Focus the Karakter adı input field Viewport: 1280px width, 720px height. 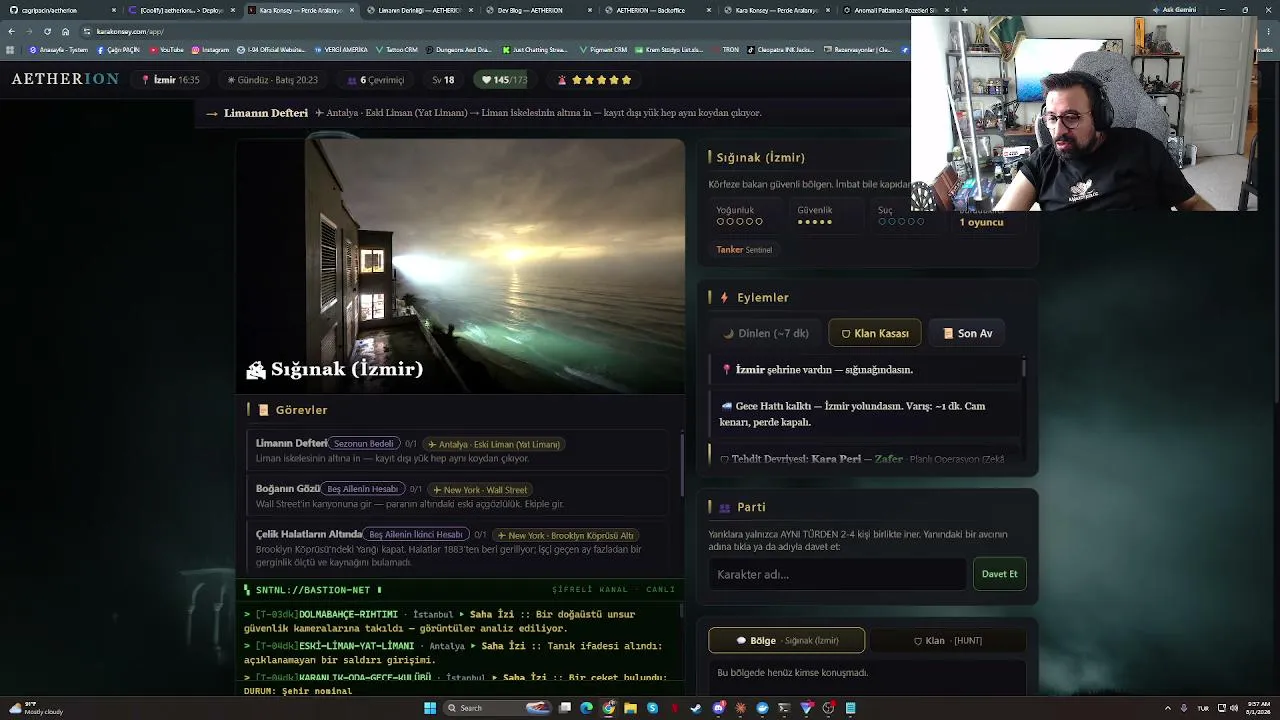pyautogui.click(x=836, y=574)
